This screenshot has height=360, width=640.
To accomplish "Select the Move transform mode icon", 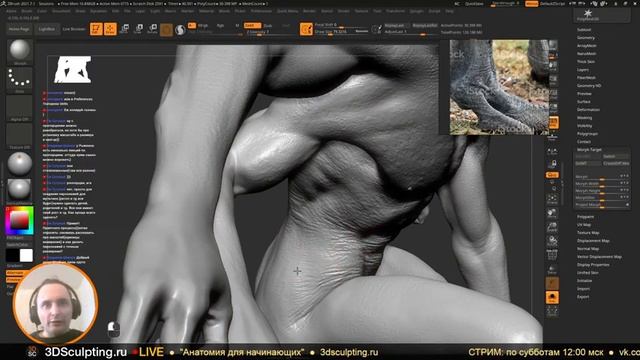I will [124, 29].
